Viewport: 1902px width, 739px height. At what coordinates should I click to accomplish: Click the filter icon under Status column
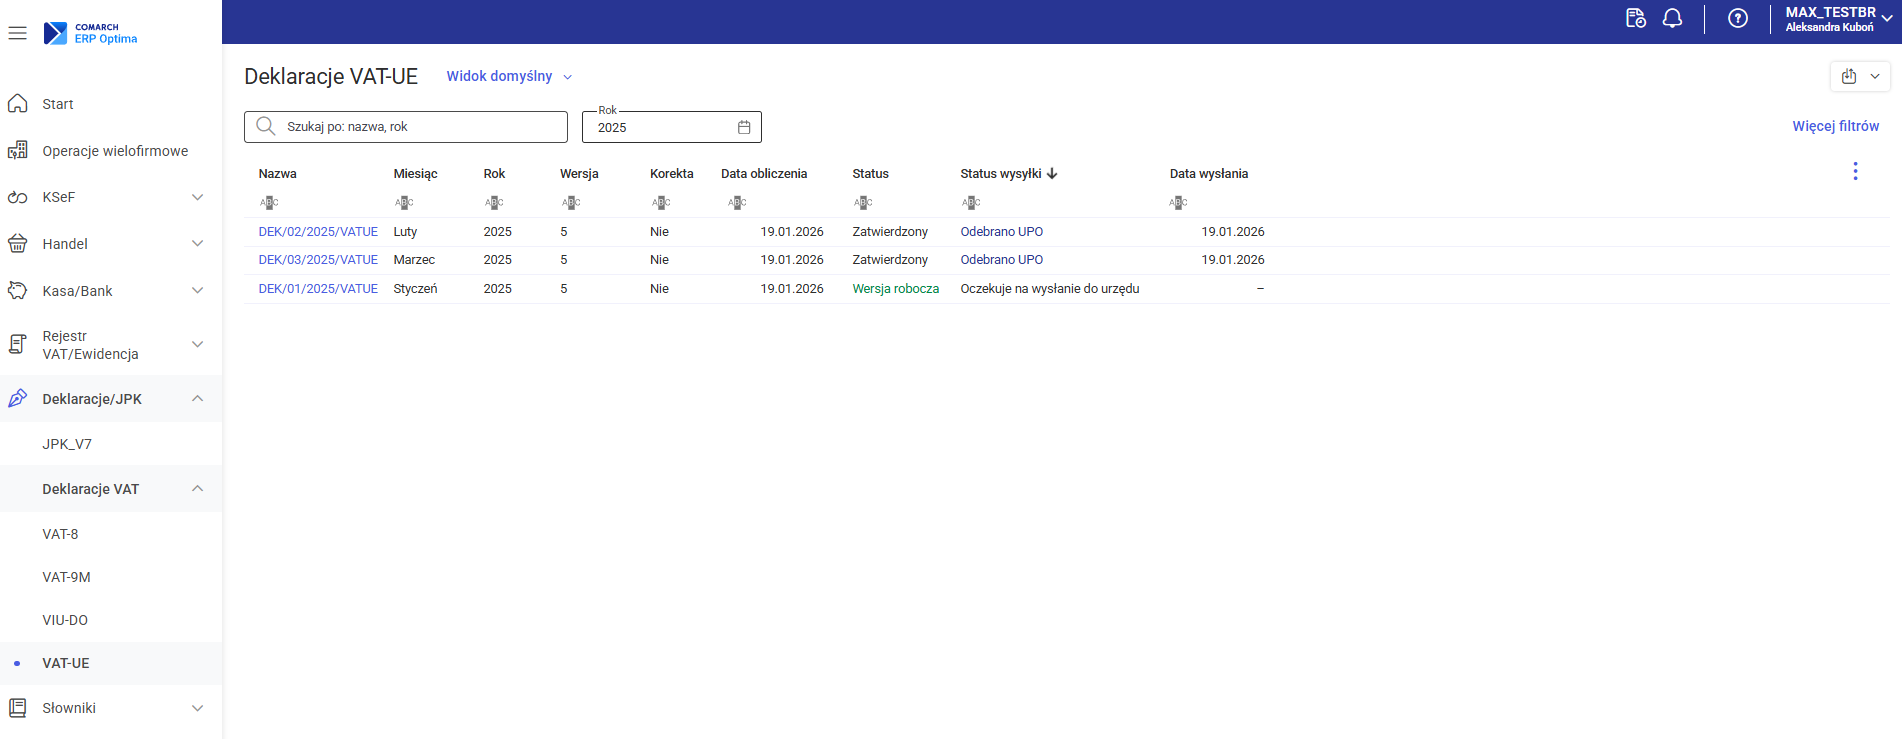(x=863, y=203)
